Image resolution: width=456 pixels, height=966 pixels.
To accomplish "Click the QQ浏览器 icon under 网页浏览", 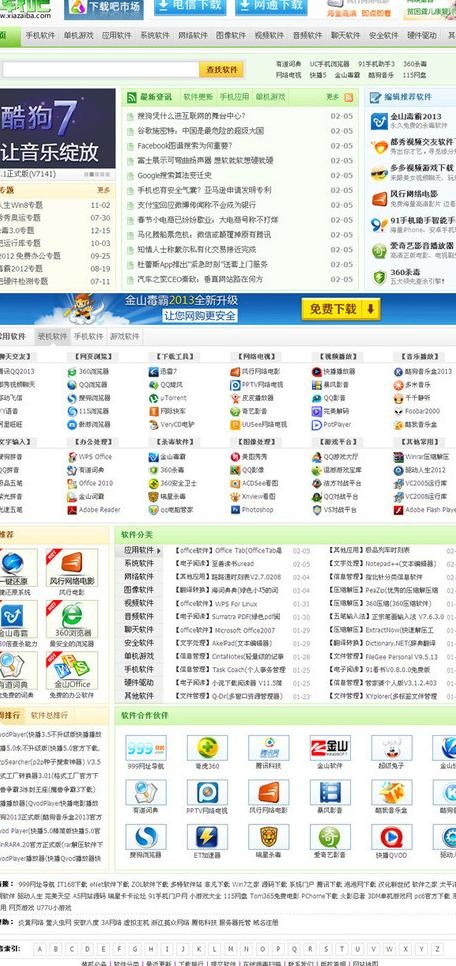I will click(x=72, y=384).
